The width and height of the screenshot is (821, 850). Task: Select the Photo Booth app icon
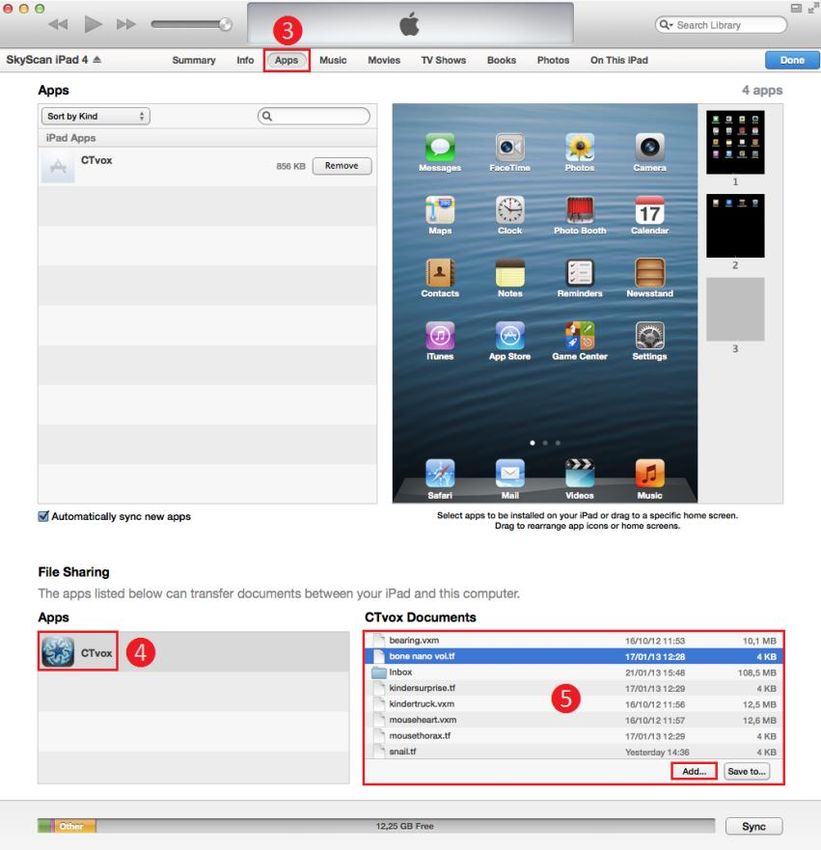tap(580, 210)
